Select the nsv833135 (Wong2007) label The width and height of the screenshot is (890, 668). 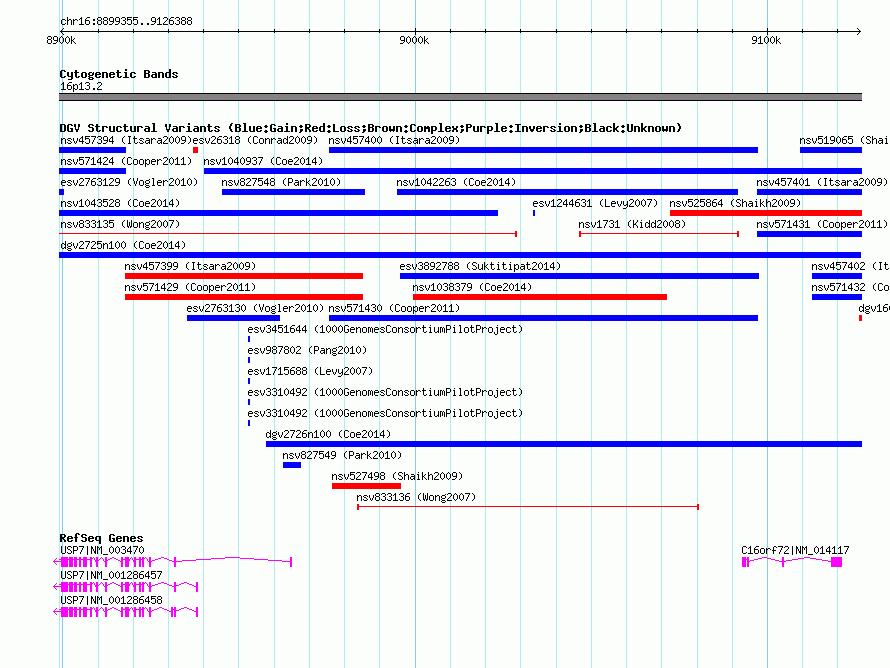[120, 224]
